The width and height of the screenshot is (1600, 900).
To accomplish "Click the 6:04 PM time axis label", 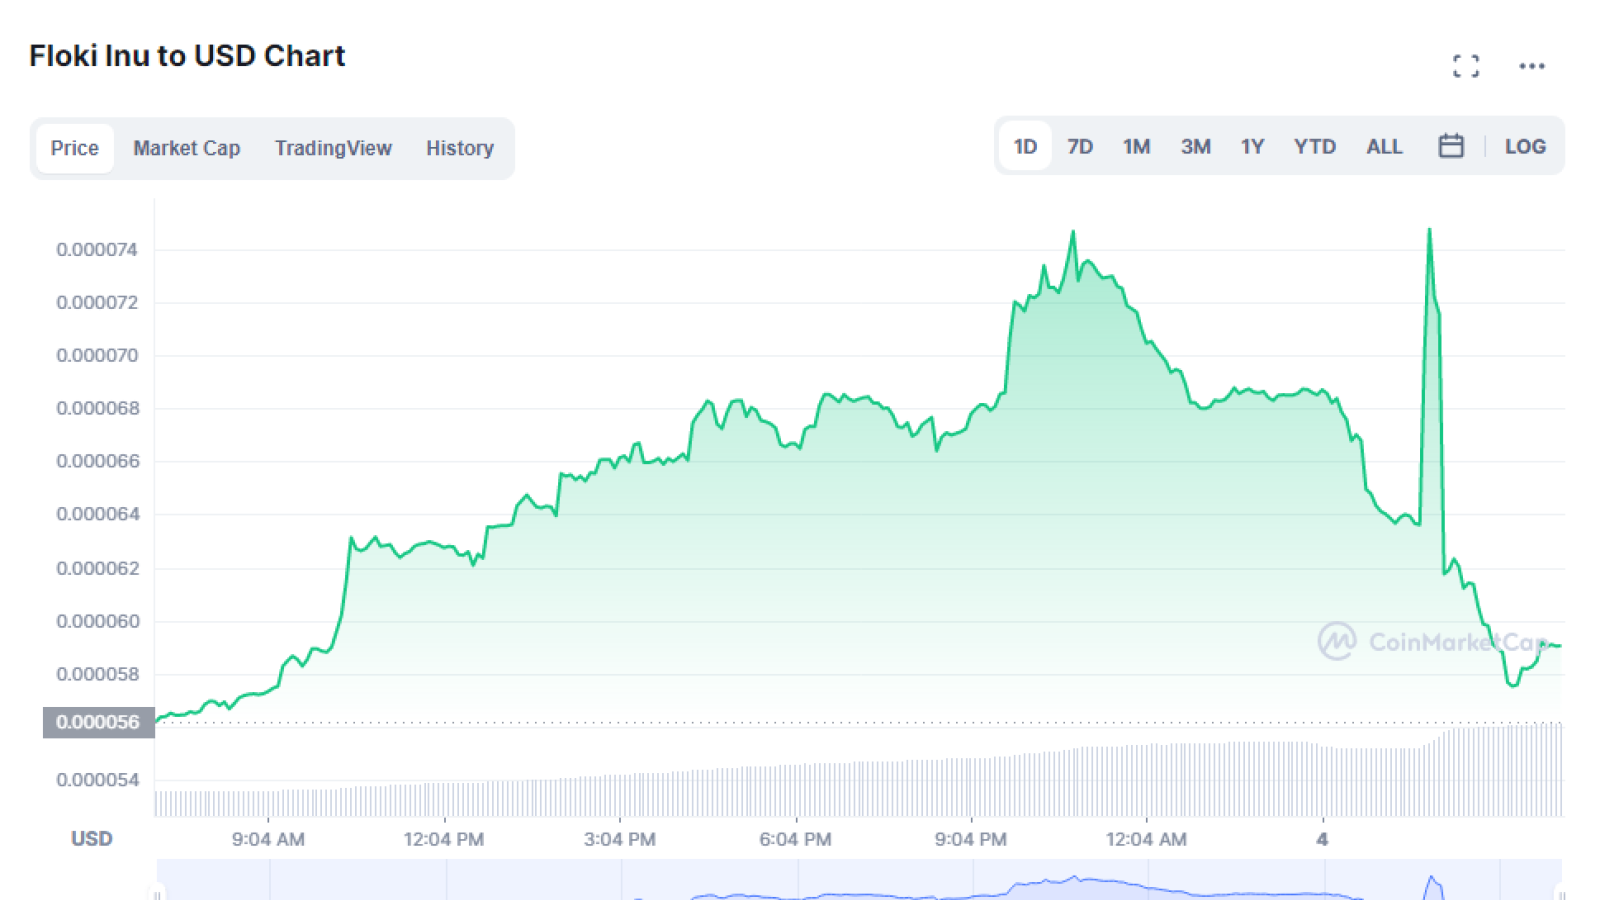I will click(795, 839).
